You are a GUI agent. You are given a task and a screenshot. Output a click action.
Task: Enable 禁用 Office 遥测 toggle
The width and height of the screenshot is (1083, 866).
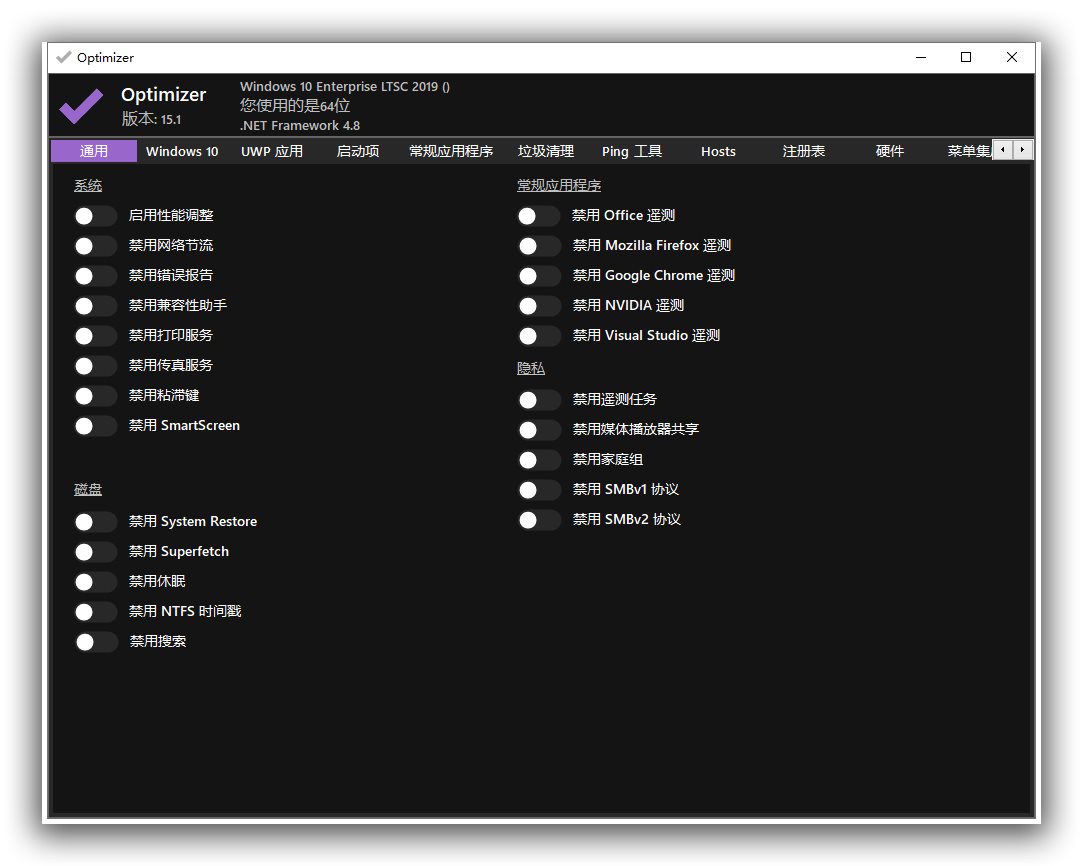point(539,216)
